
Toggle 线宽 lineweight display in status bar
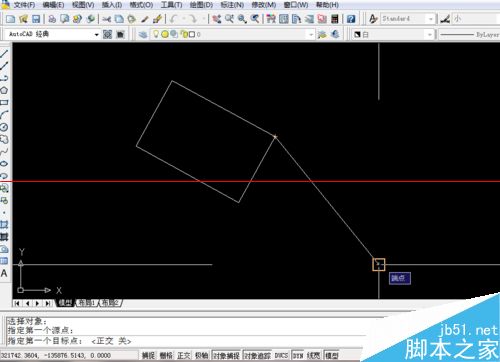coord(313,355)
